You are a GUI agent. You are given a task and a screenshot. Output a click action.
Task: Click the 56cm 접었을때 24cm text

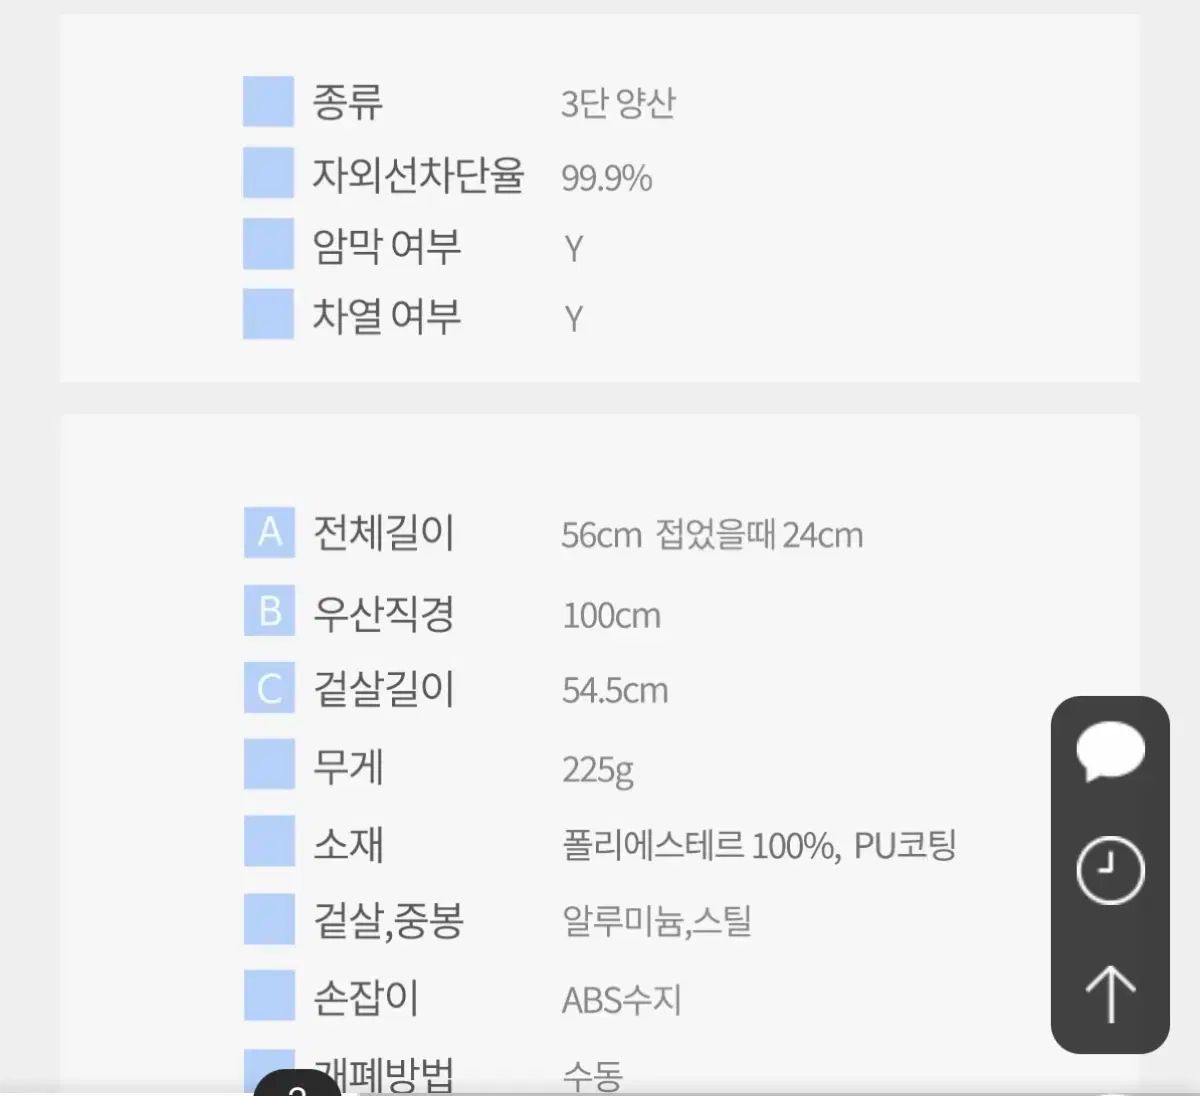711,536
